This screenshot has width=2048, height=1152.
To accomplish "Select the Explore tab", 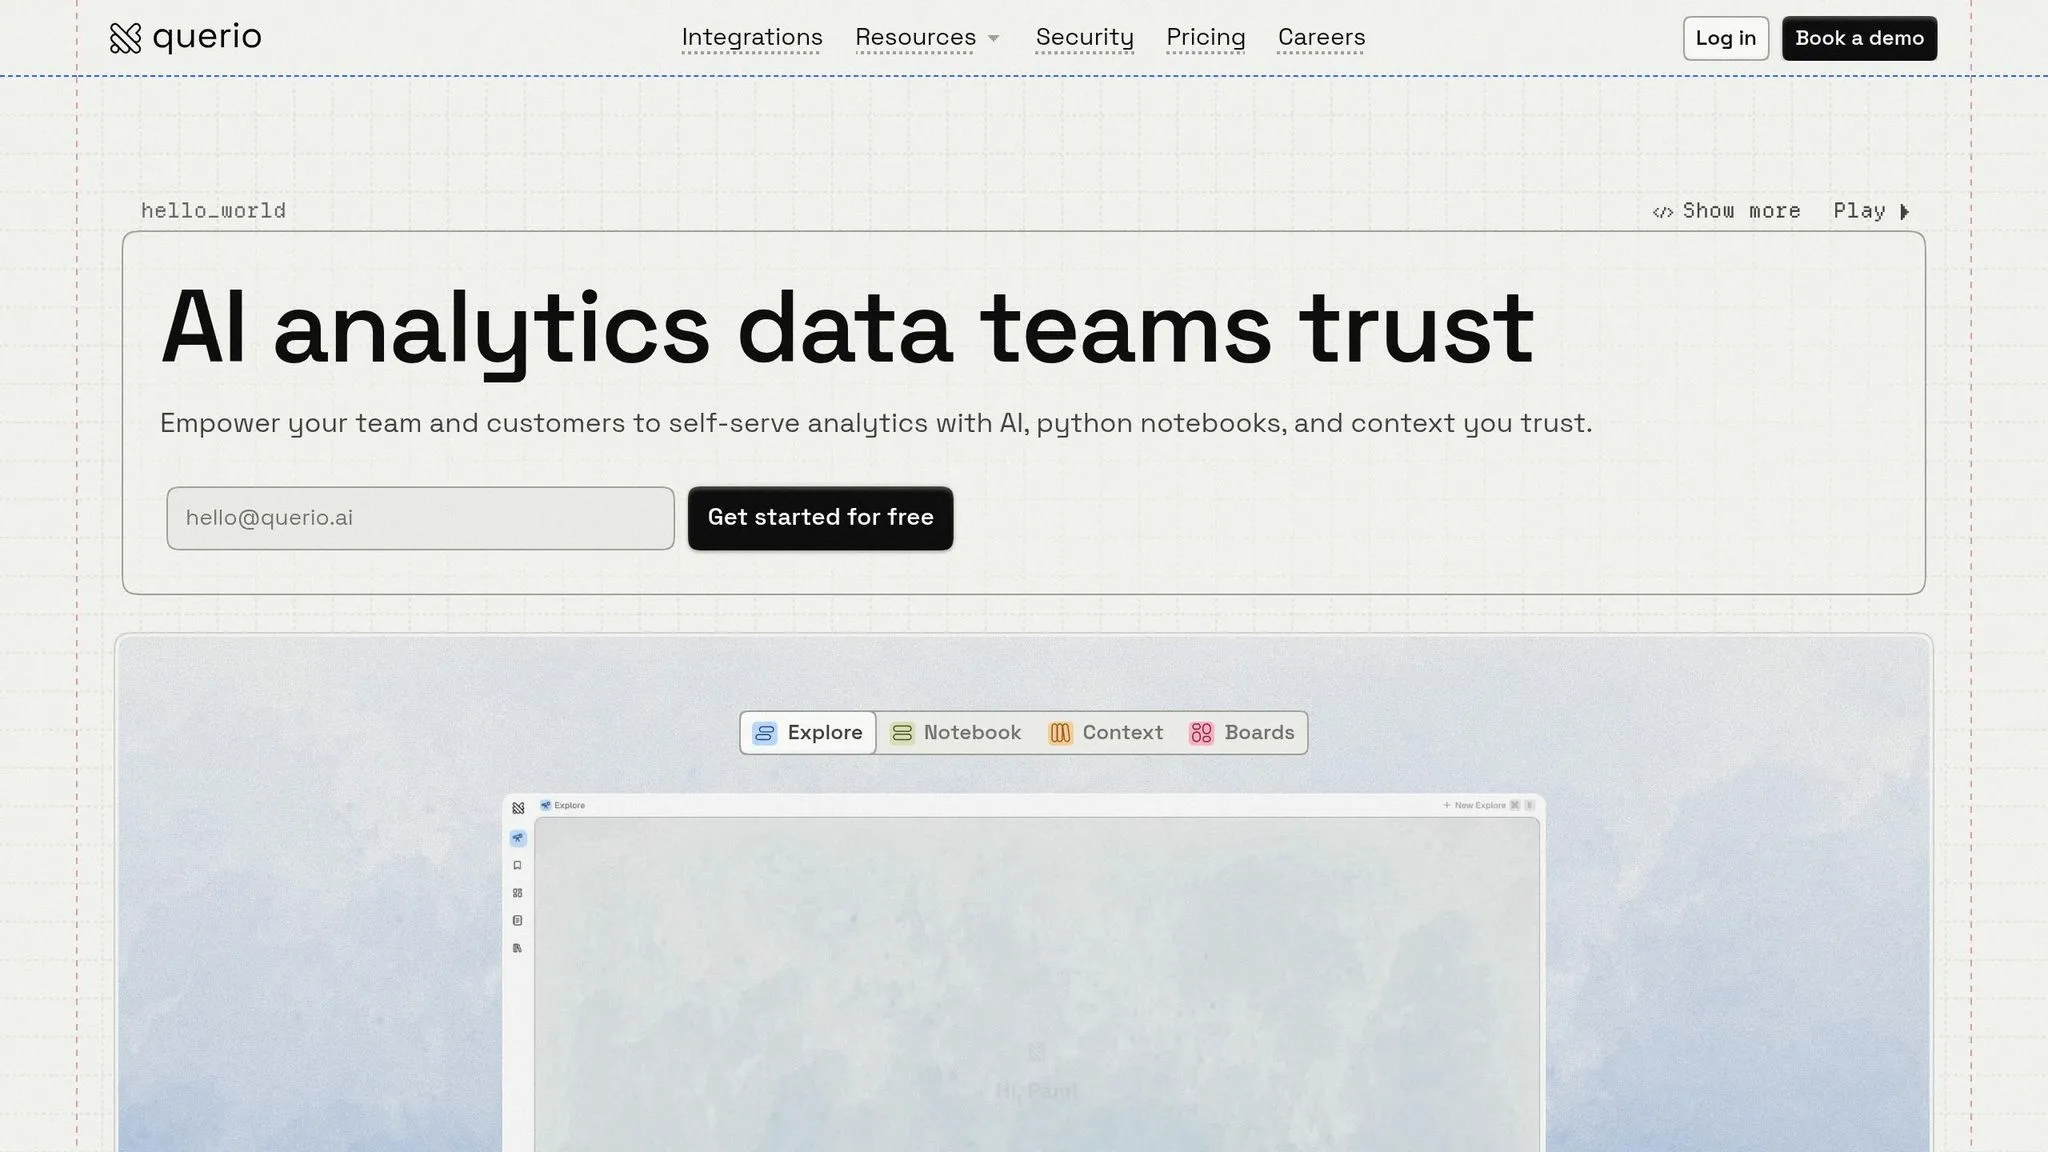I will point(808,733).
